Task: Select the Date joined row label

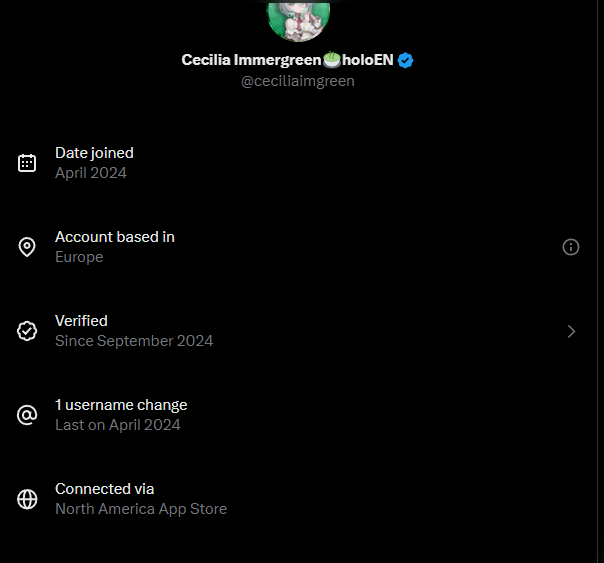Action: coord(94,153)
